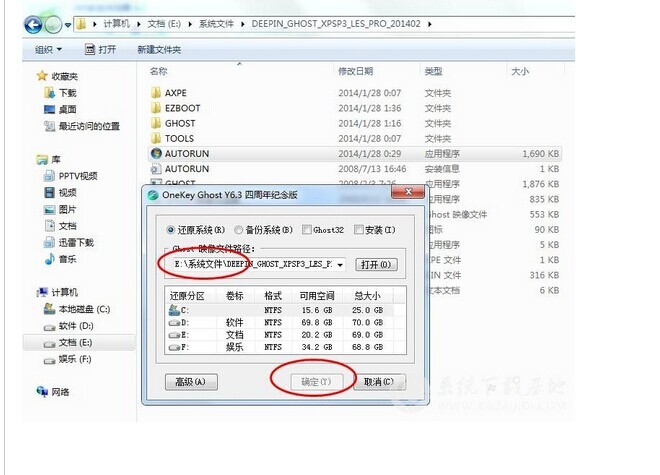The height and width of the screenshot is (475, 660).
Task: Select AUTORUN application icon
Action: (x=156, y=153)
